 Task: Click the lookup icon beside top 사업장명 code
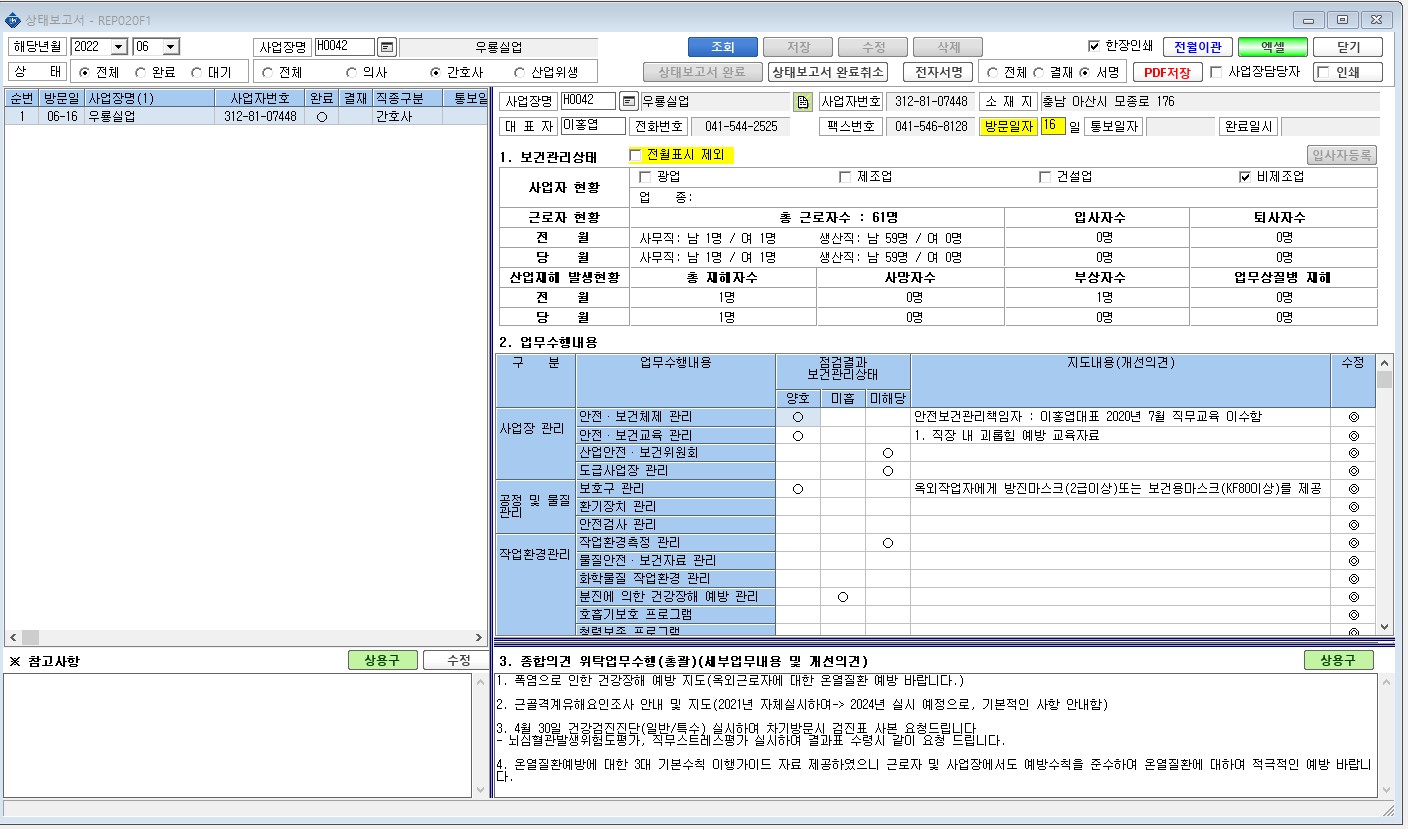tap(387, 47)
